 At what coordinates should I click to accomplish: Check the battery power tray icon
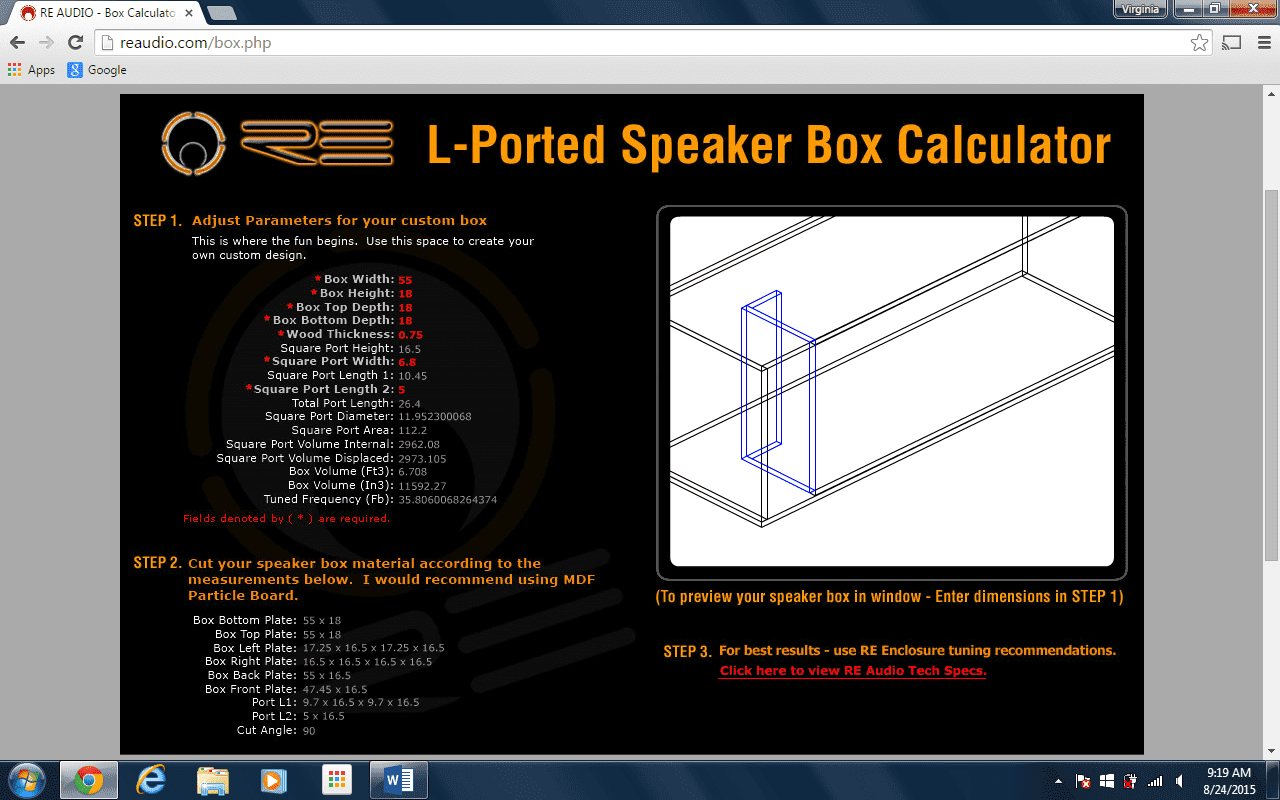click(x=1130, y=781)
